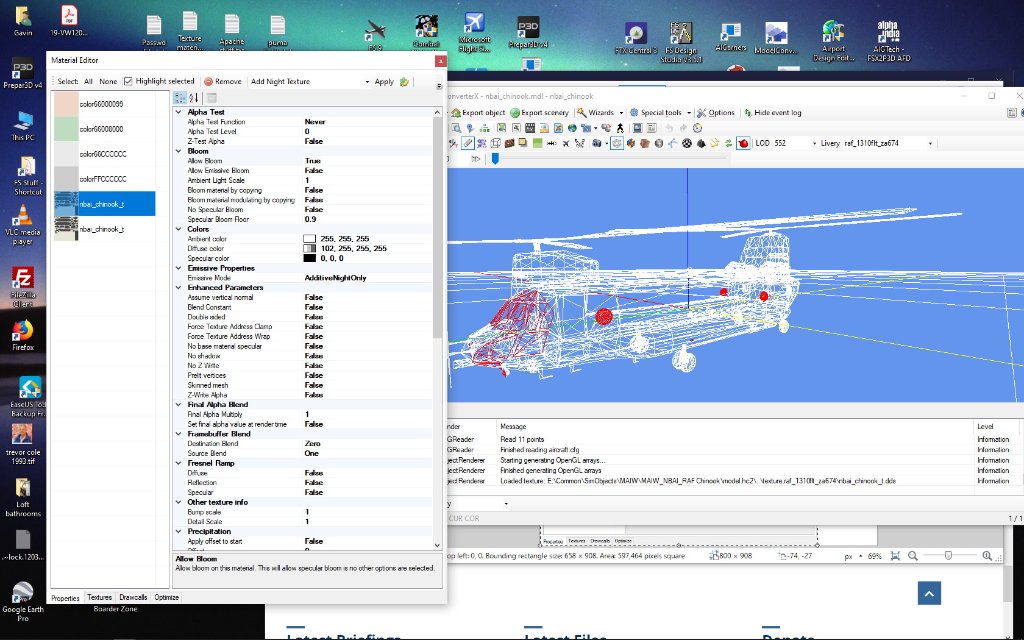
Task: Click the Apply button in Material Editor
Action: click(384, 81)
